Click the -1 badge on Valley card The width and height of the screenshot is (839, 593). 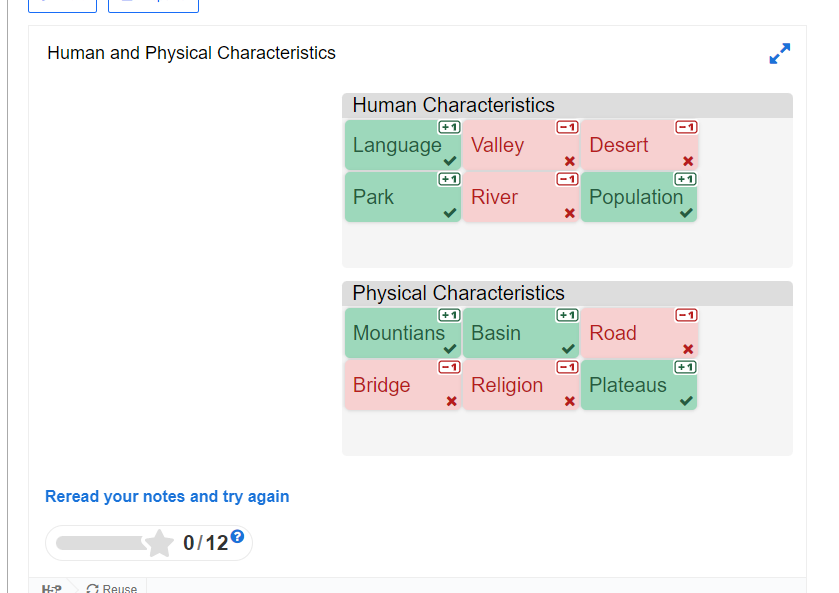point(568,127)
